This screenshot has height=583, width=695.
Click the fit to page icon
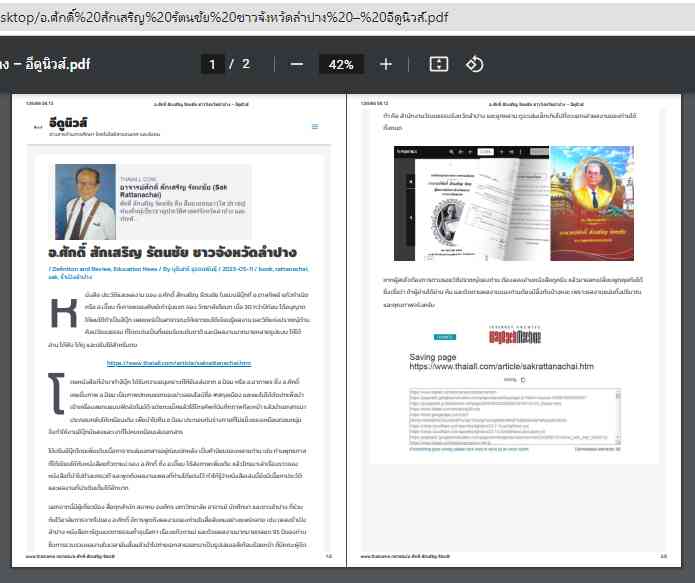point(438,64)
